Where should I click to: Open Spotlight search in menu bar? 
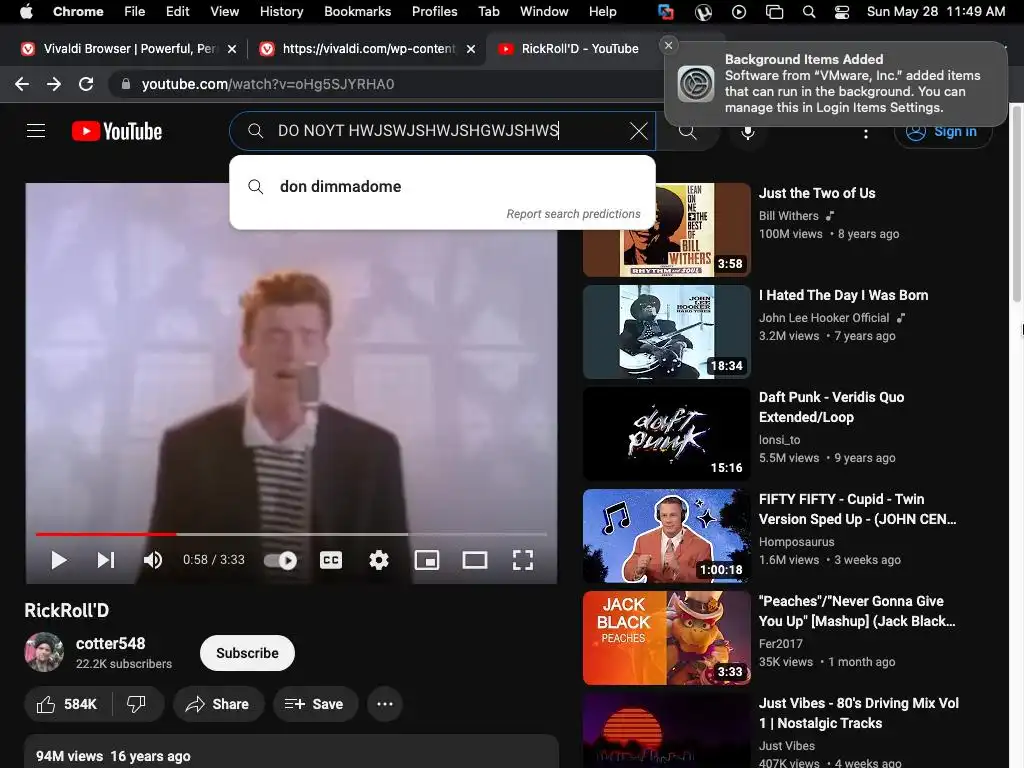pos(808,12)
